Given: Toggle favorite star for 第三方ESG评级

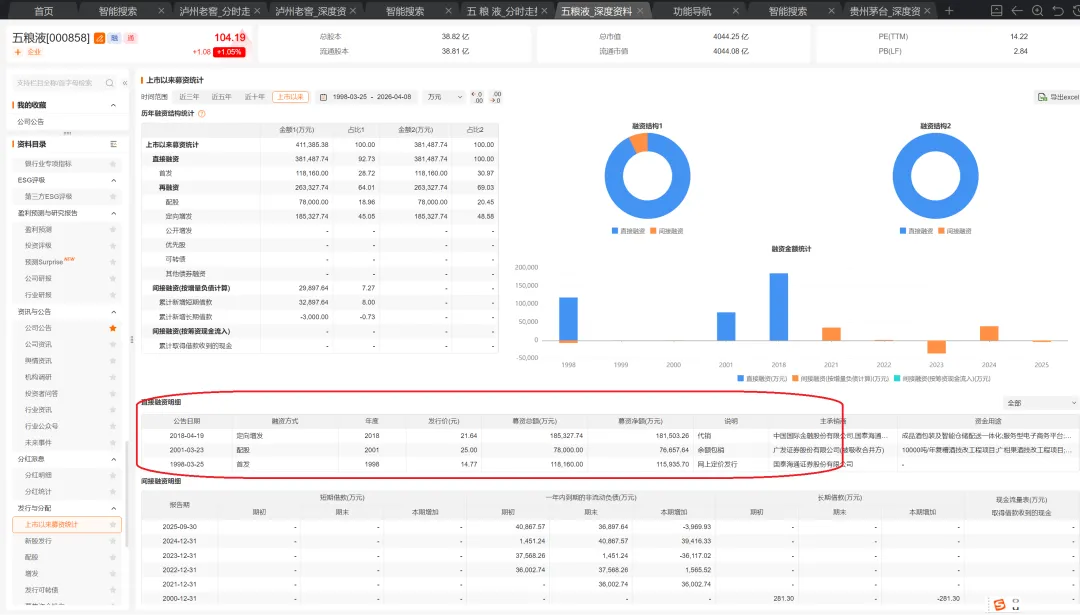Looking at the screenshot, I should click(x=112, y=196).
